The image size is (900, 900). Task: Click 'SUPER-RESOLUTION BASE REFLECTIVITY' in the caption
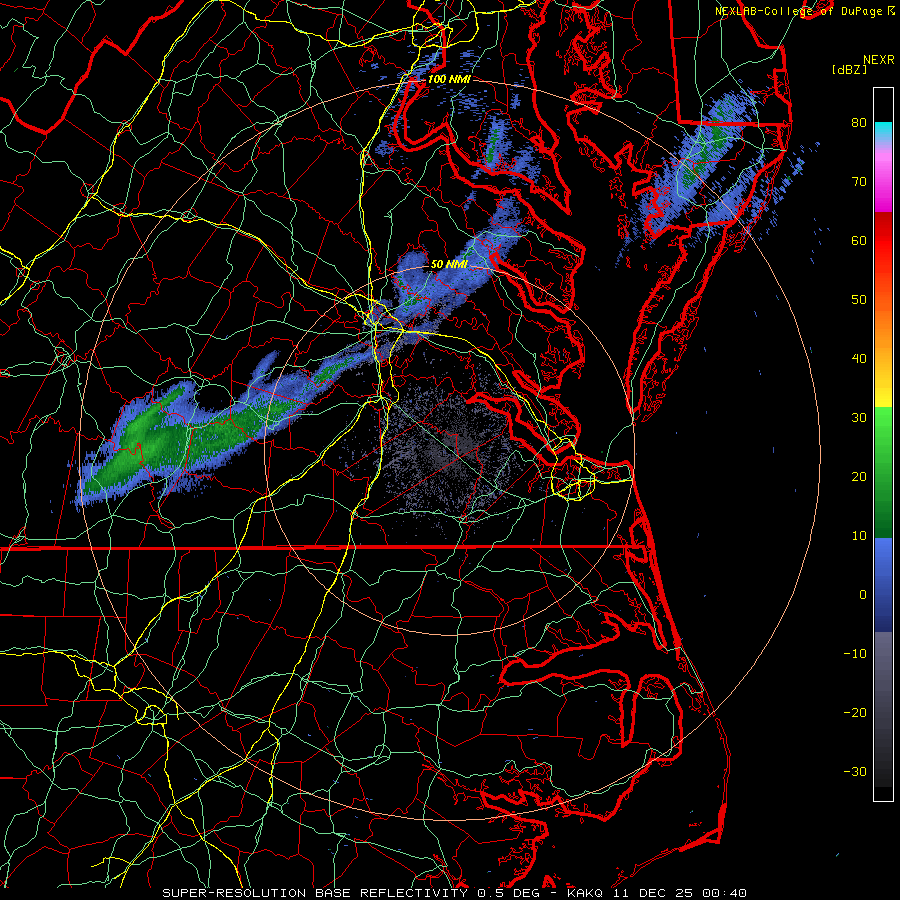click(314, 893)
